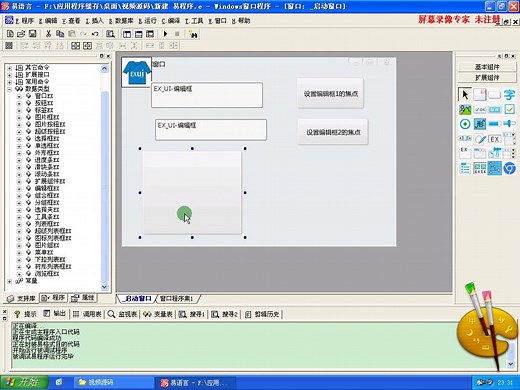The image size is (520, 390).
Task: Select the progress bar component icon
Action: pos(494,124)
